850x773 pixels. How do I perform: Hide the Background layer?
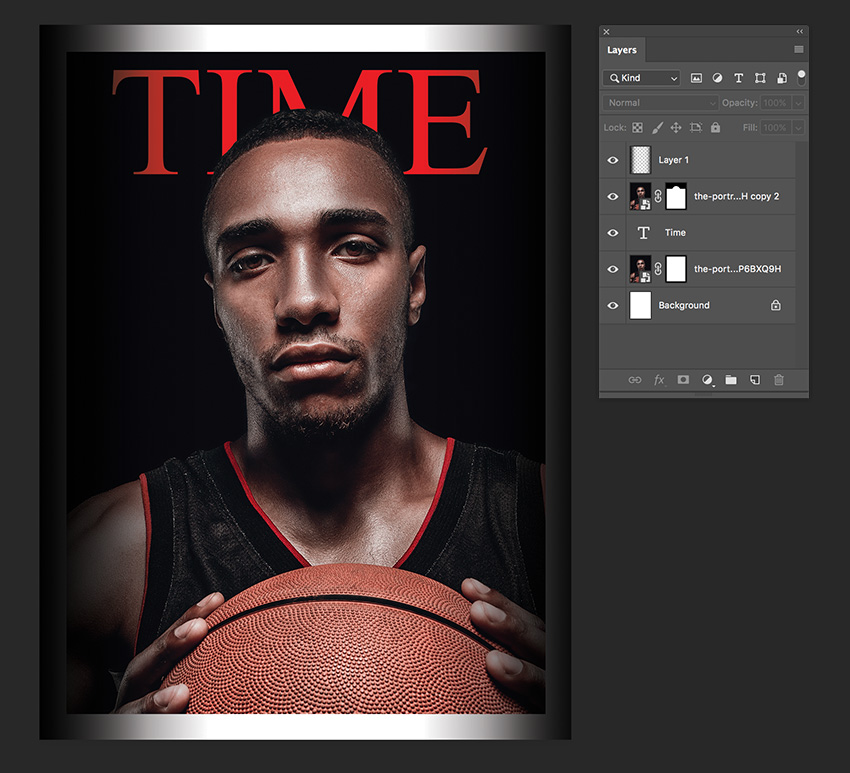613,305
